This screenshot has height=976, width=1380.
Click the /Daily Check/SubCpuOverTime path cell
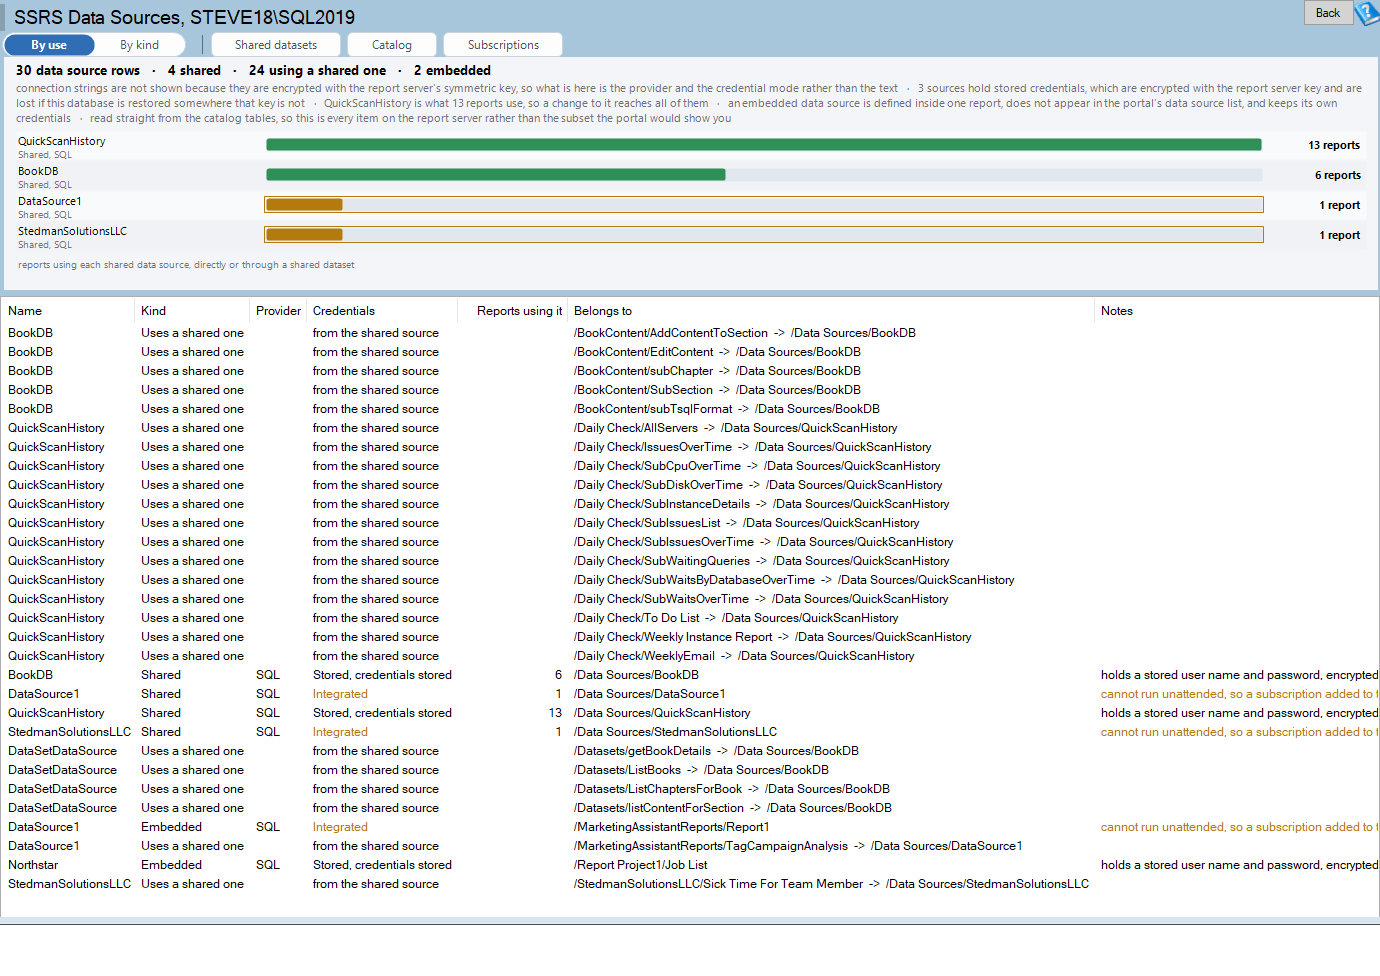coord(757,466)
